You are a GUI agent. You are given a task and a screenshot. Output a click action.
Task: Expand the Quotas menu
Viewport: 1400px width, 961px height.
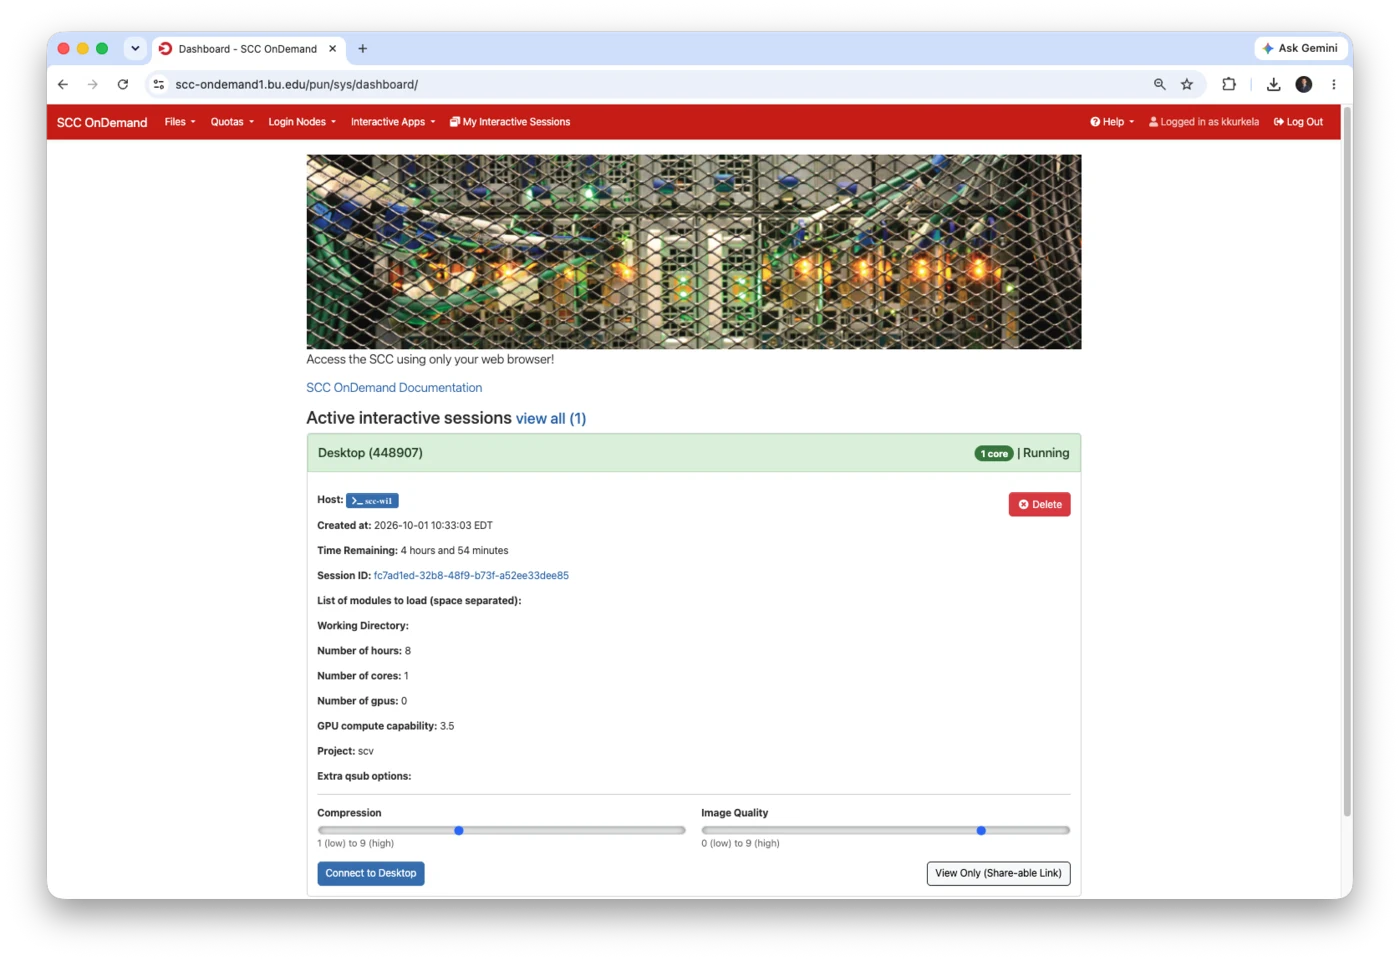click(232, 122)
